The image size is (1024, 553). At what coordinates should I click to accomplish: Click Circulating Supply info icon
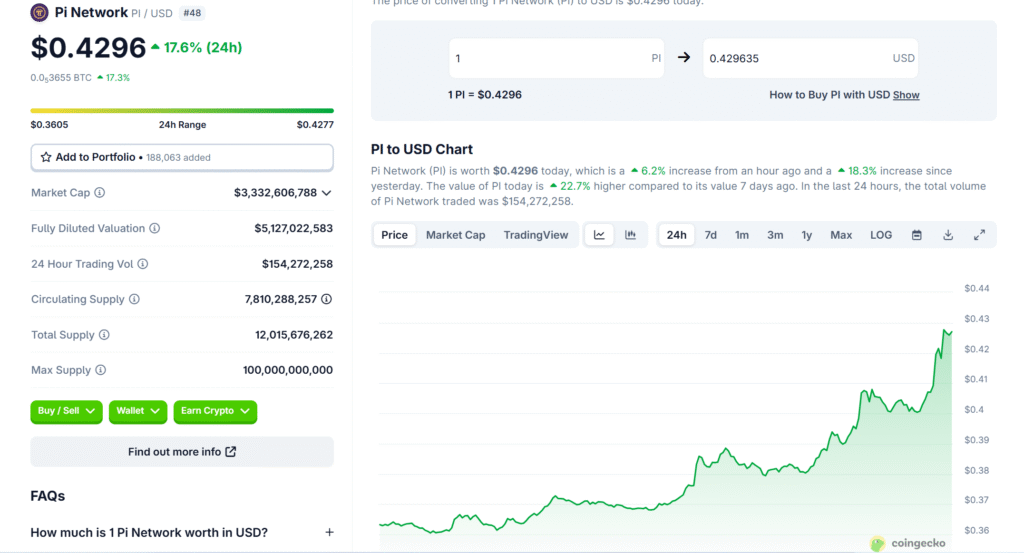(x=134, y=299)
